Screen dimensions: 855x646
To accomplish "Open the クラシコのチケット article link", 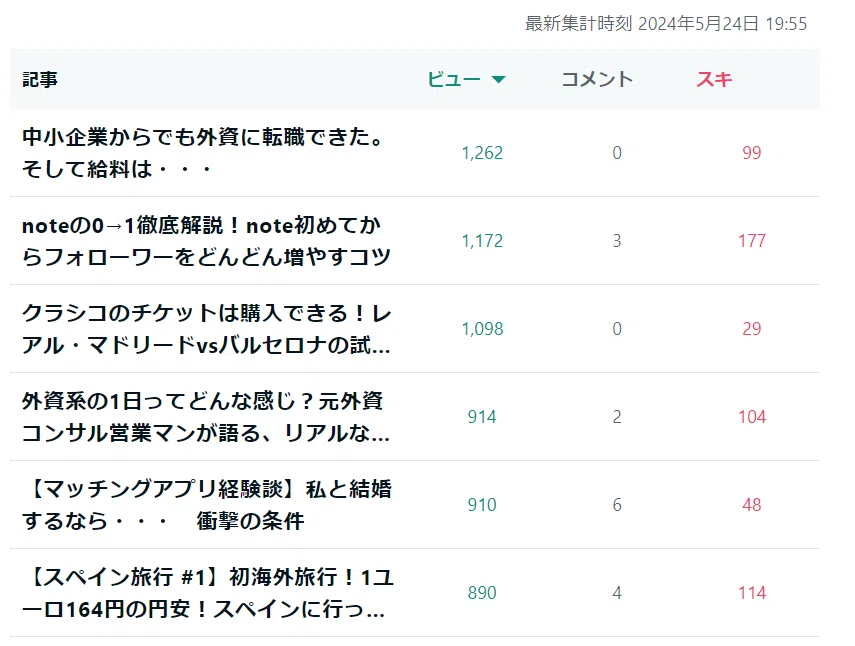I will 206,329.
